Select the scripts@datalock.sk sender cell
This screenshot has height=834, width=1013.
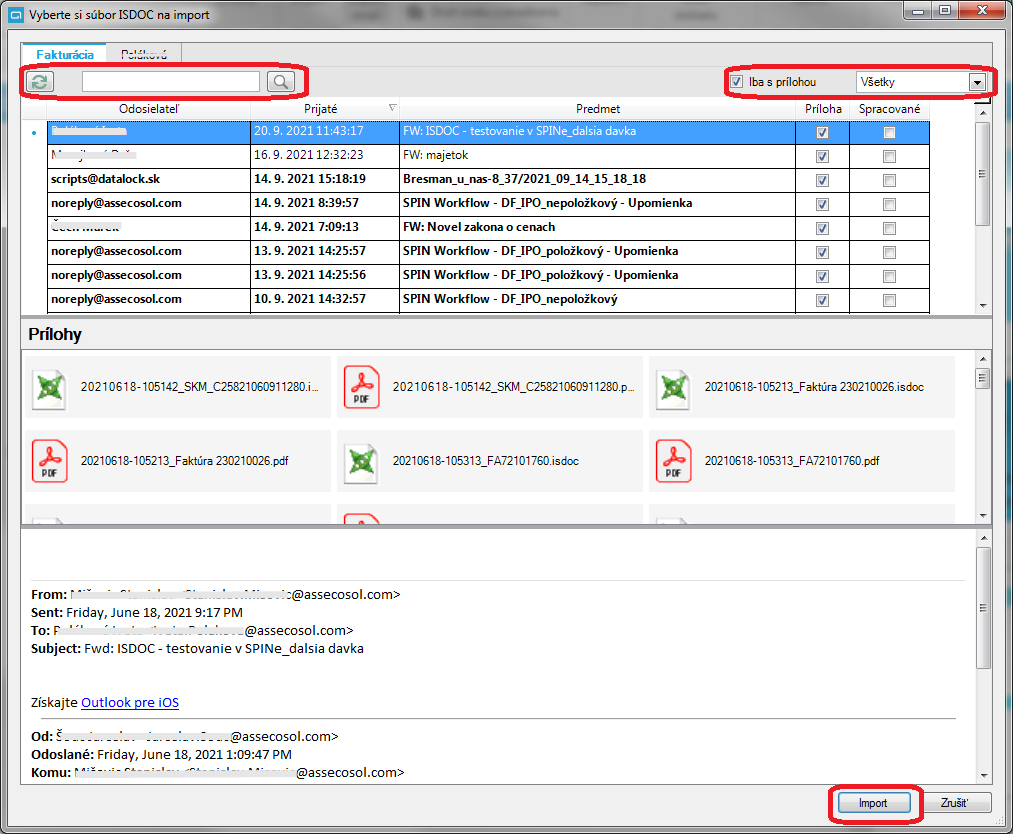149,179
